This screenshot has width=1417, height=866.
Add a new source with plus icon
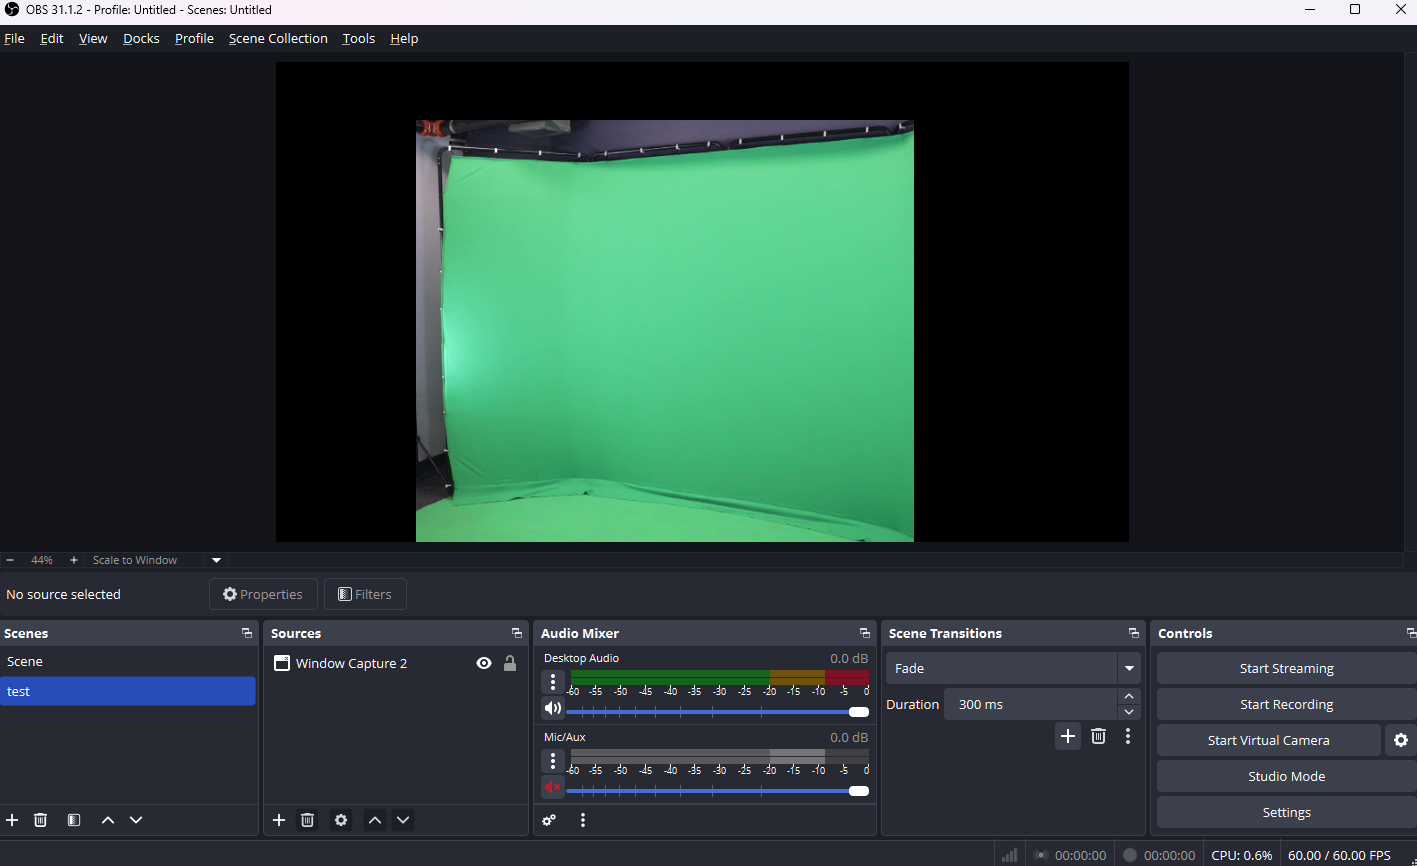click(279, 820)
